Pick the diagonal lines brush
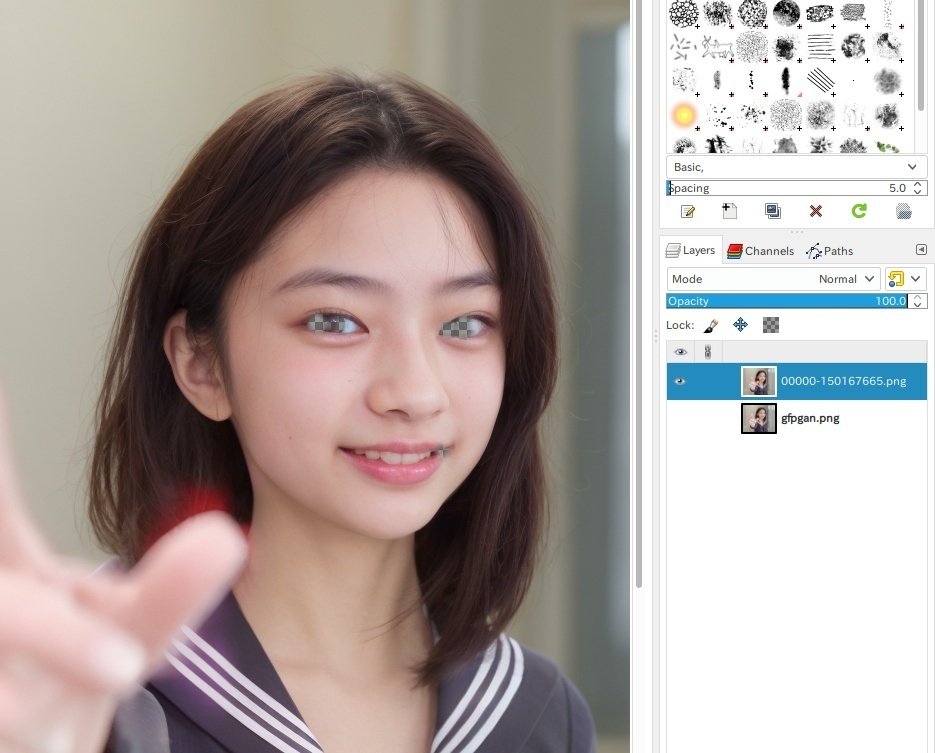This screenshot has width=935, height=753. [821, 80]
